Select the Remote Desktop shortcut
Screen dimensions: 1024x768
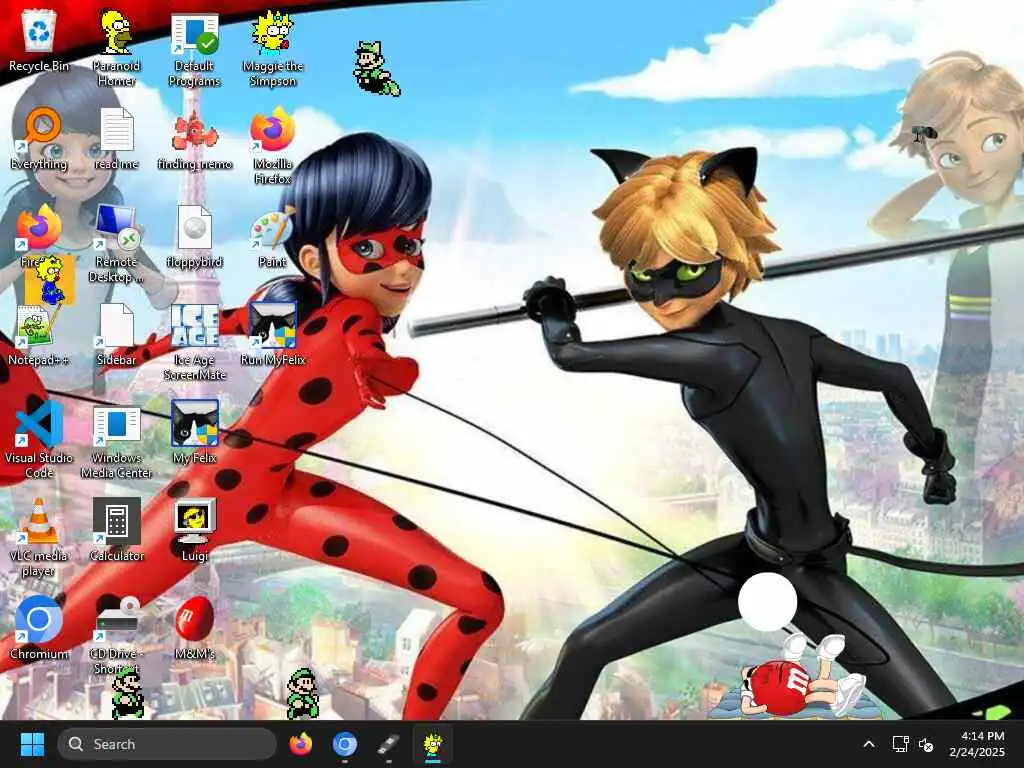pos(116,244)
